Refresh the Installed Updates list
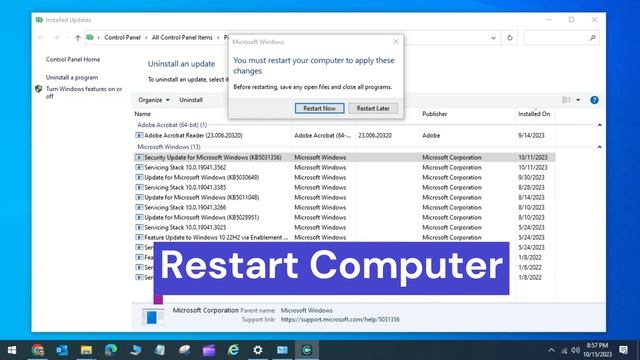Image resolution: width=640 pixels, height=360 pixels. (x=509, y=38)
